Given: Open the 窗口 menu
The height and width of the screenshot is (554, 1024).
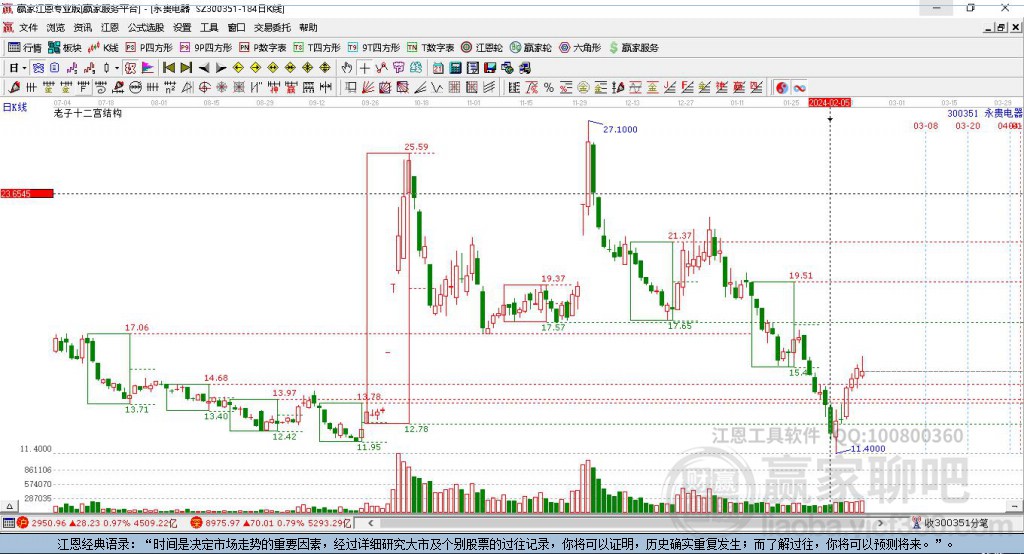Looking at the screenshot, I should [236, 27].
